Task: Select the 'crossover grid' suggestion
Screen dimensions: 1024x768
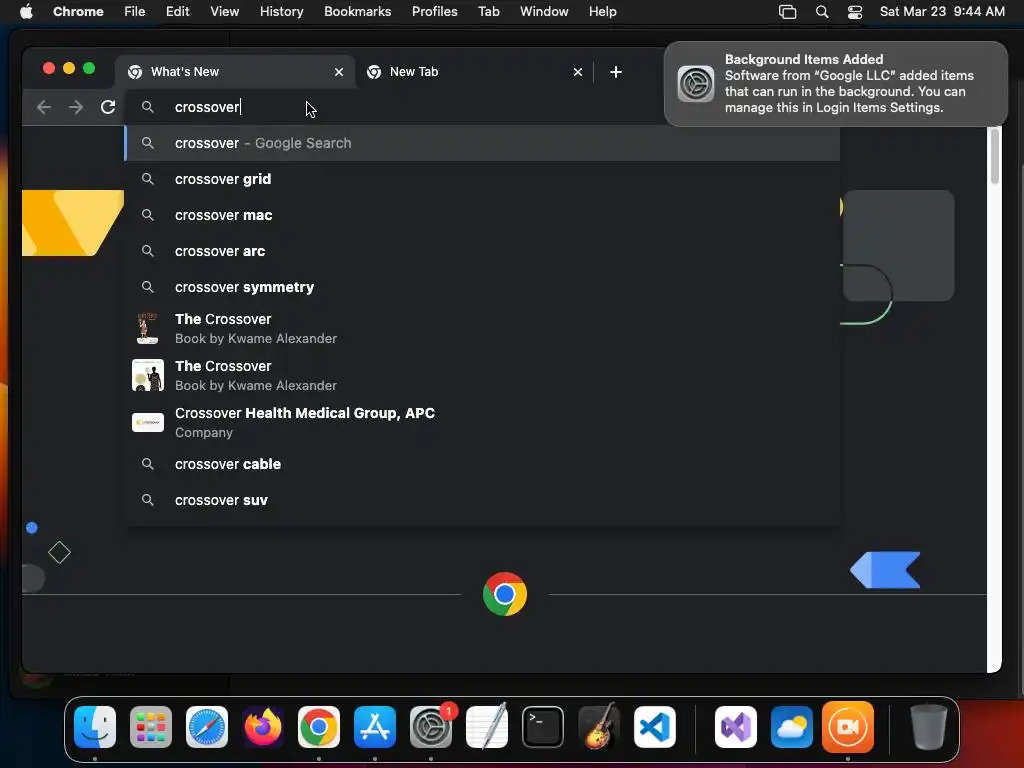Action: 482,179
